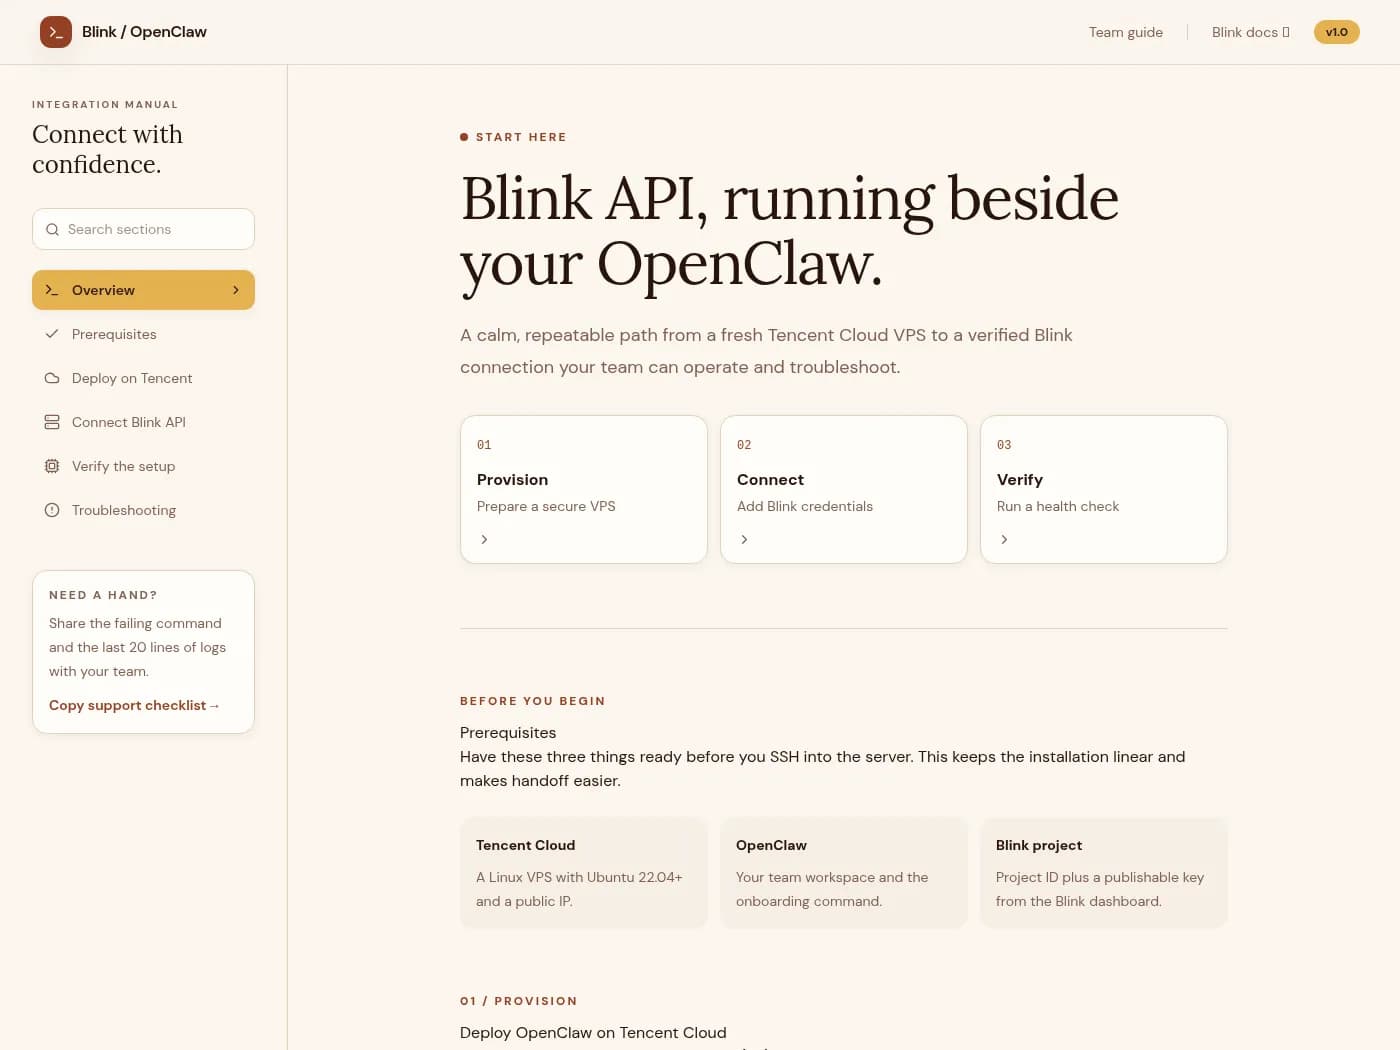Screen dimensions: 1400x1050
Task: Go to Verify the setup section
Action: pos(143,466)
